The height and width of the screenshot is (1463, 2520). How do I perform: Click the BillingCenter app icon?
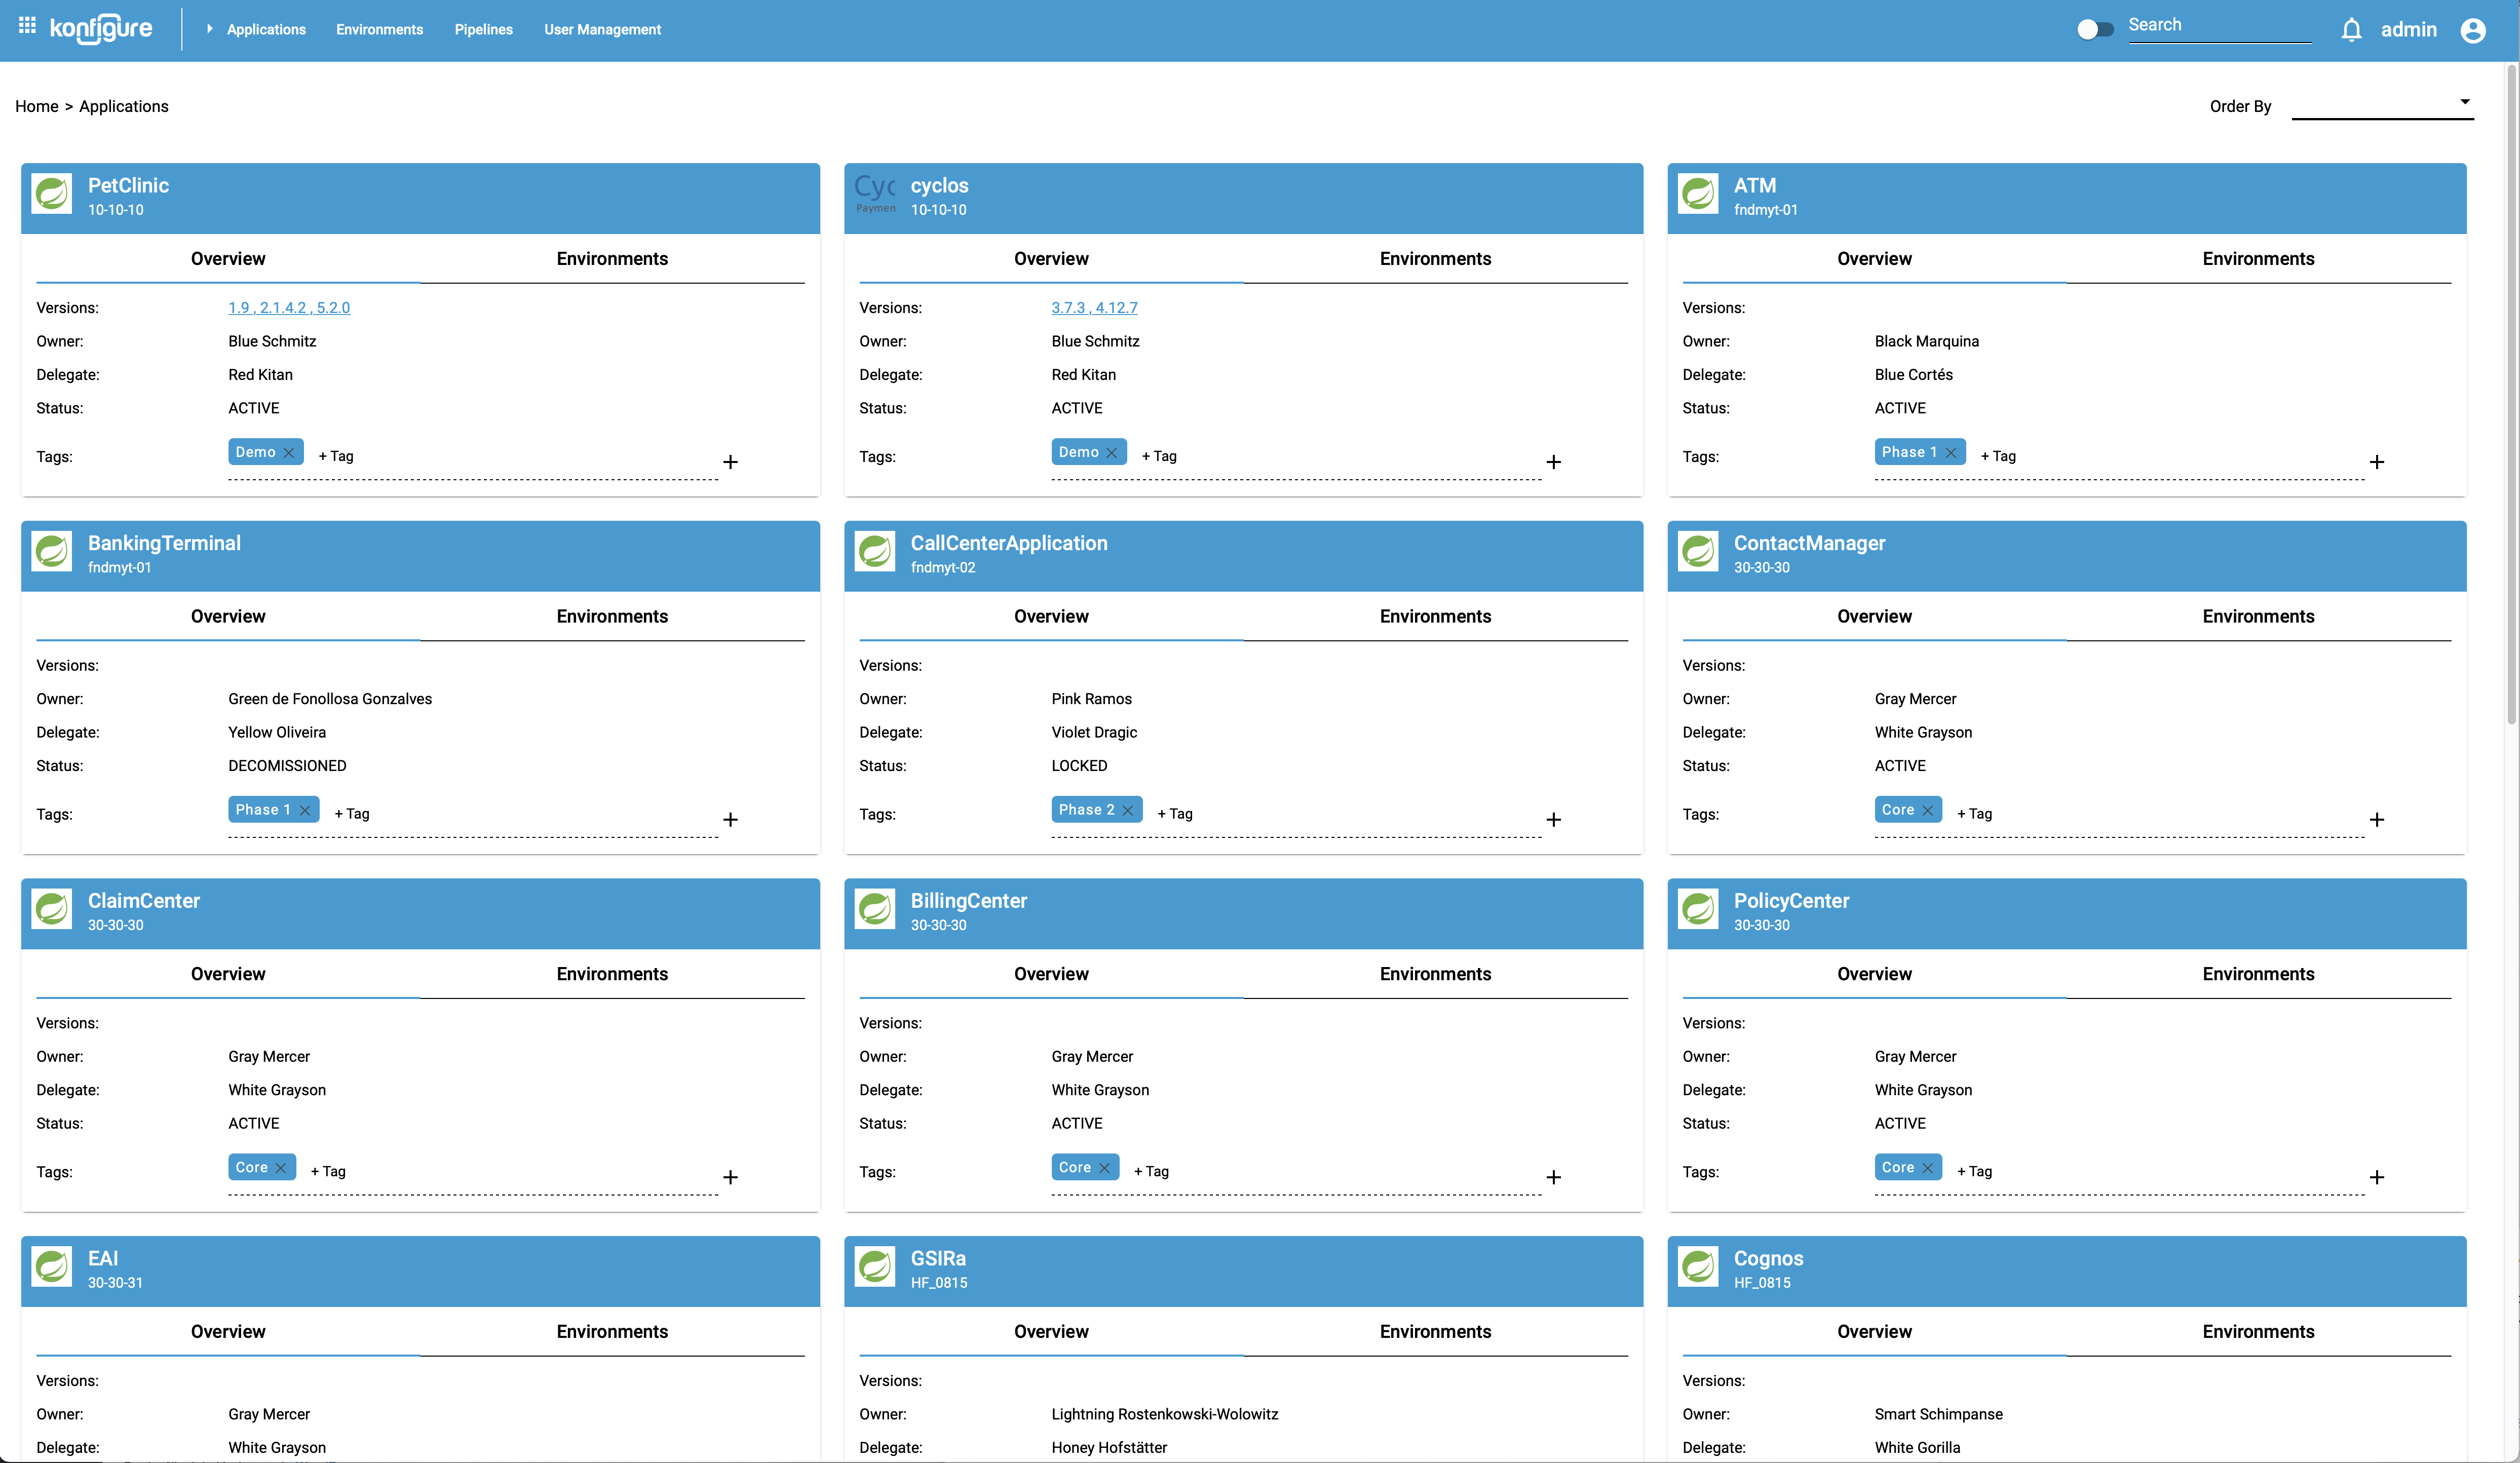coord(875,909)
